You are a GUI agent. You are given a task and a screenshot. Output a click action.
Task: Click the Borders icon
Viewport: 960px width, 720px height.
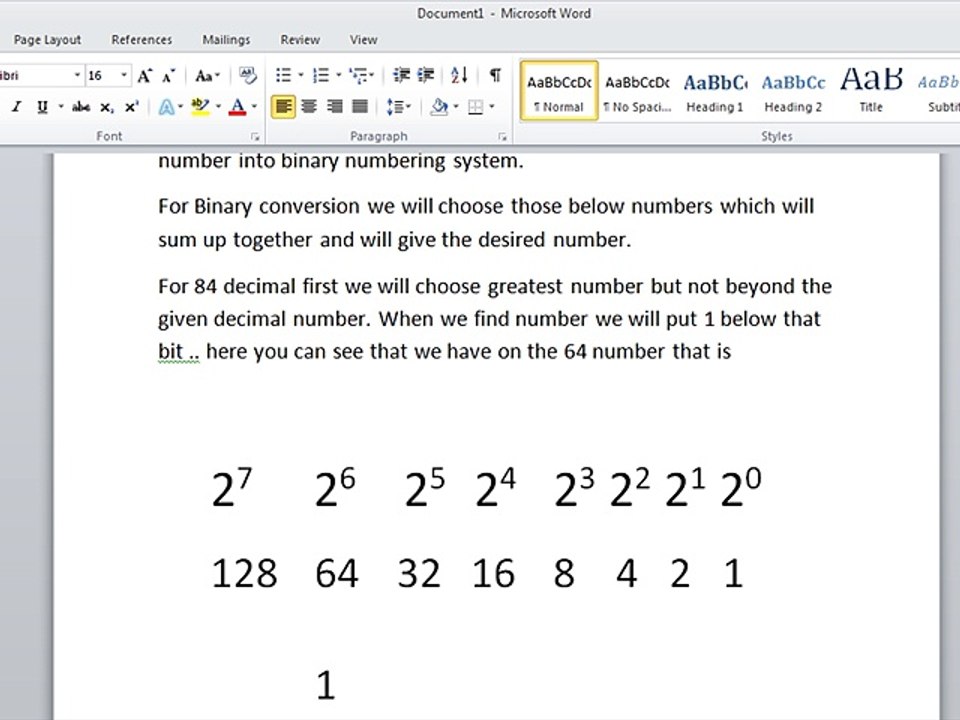coord(476,107)
